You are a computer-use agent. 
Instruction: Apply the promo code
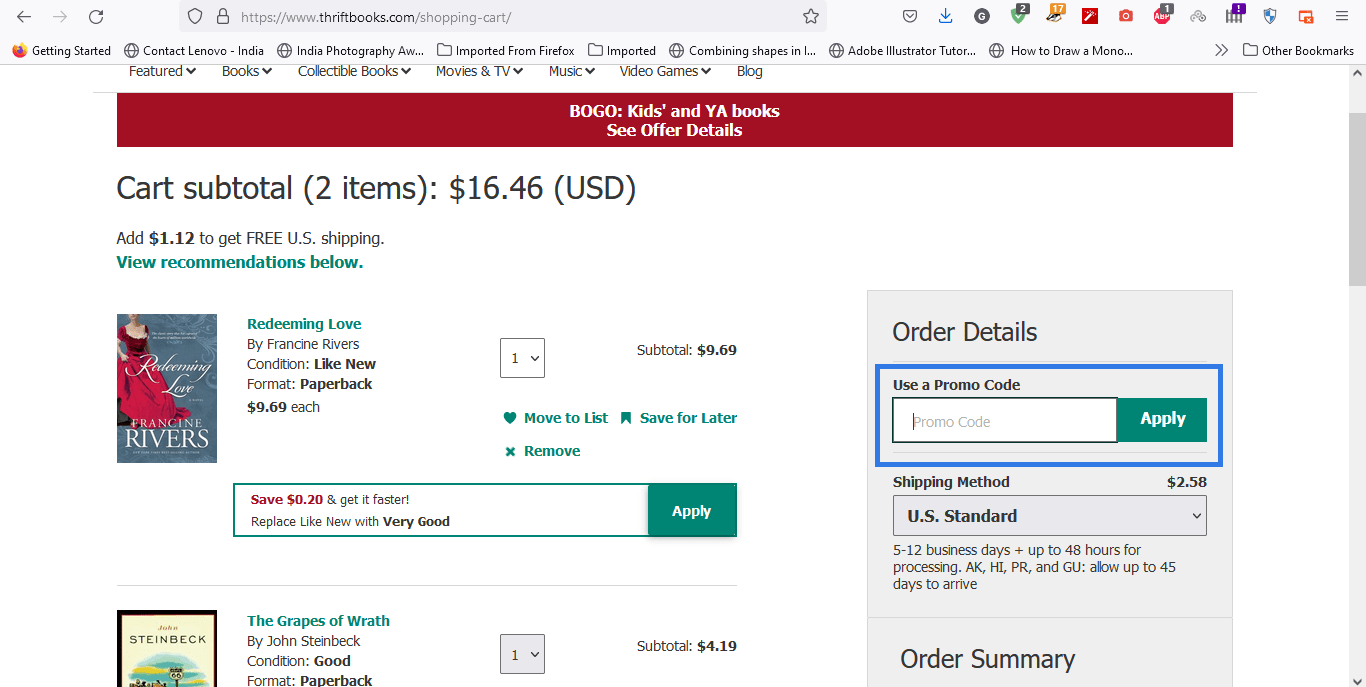tap(1162, 419)
